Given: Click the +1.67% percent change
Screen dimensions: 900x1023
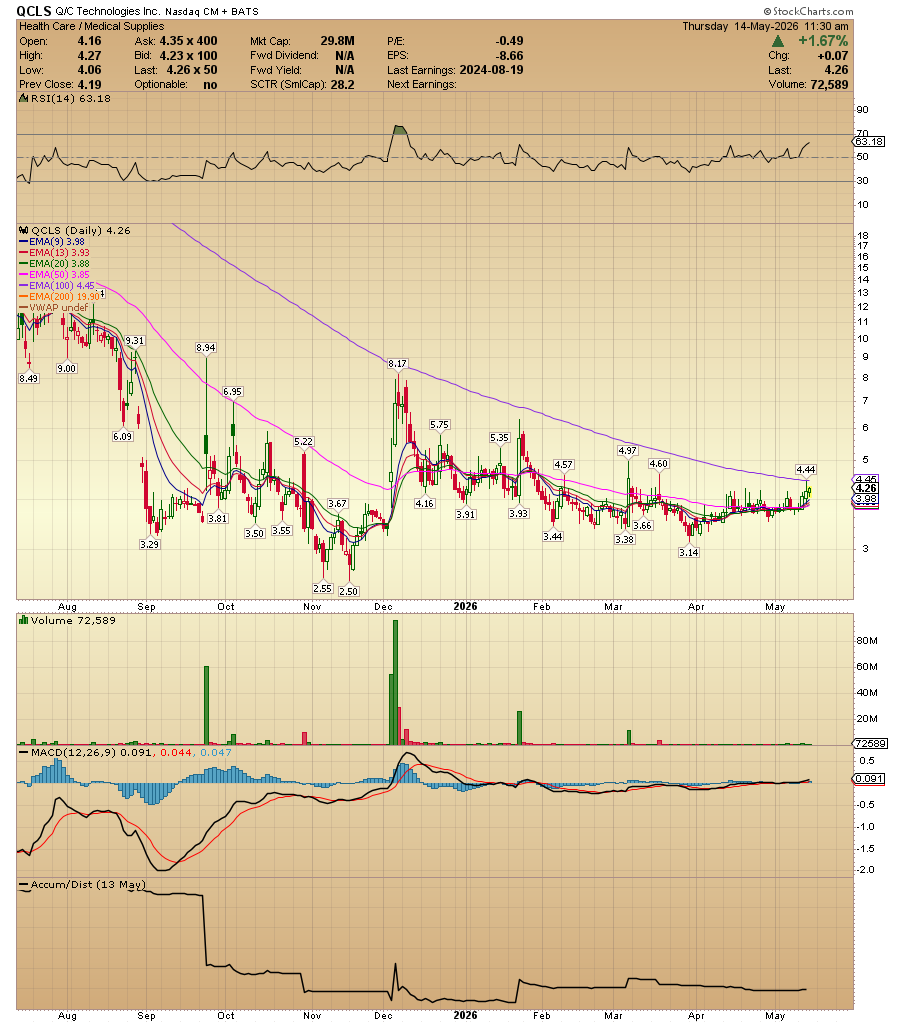Looking at the screenshot, I should coord(823,41).
